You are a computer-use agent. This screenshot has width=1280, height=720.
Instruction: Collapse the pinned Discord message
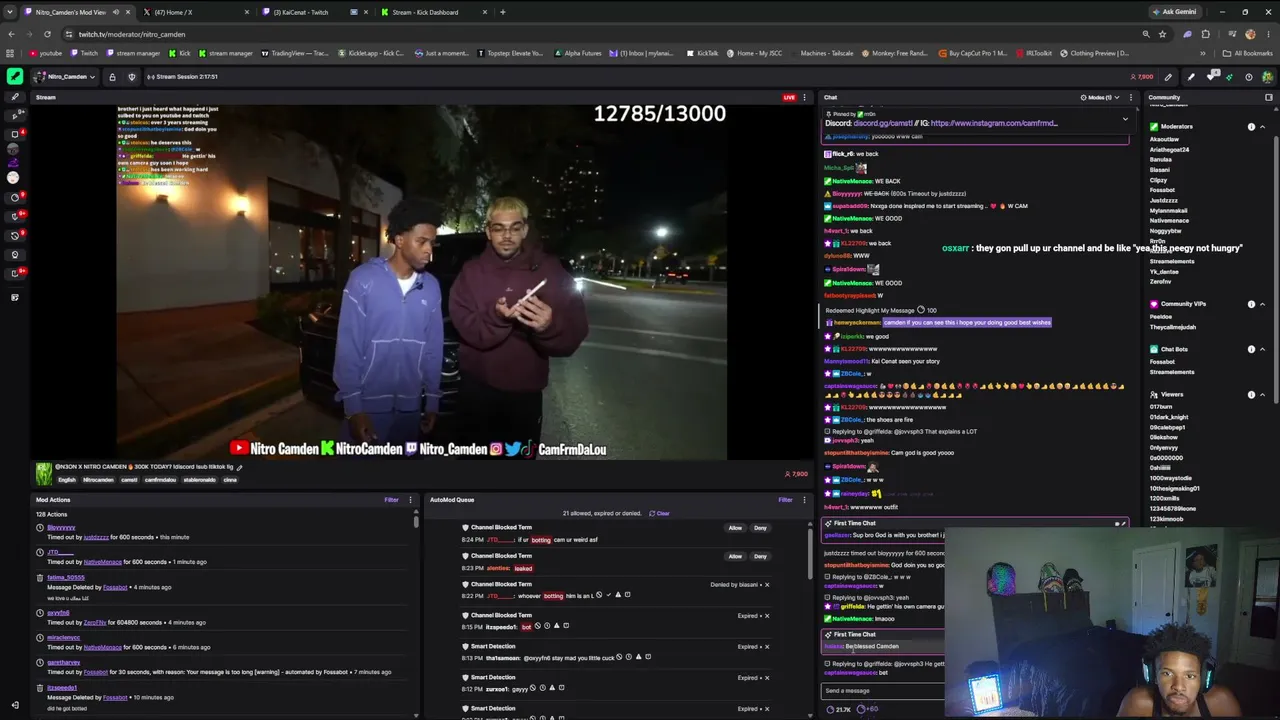pyautogui.click(x=1125, y=119)
